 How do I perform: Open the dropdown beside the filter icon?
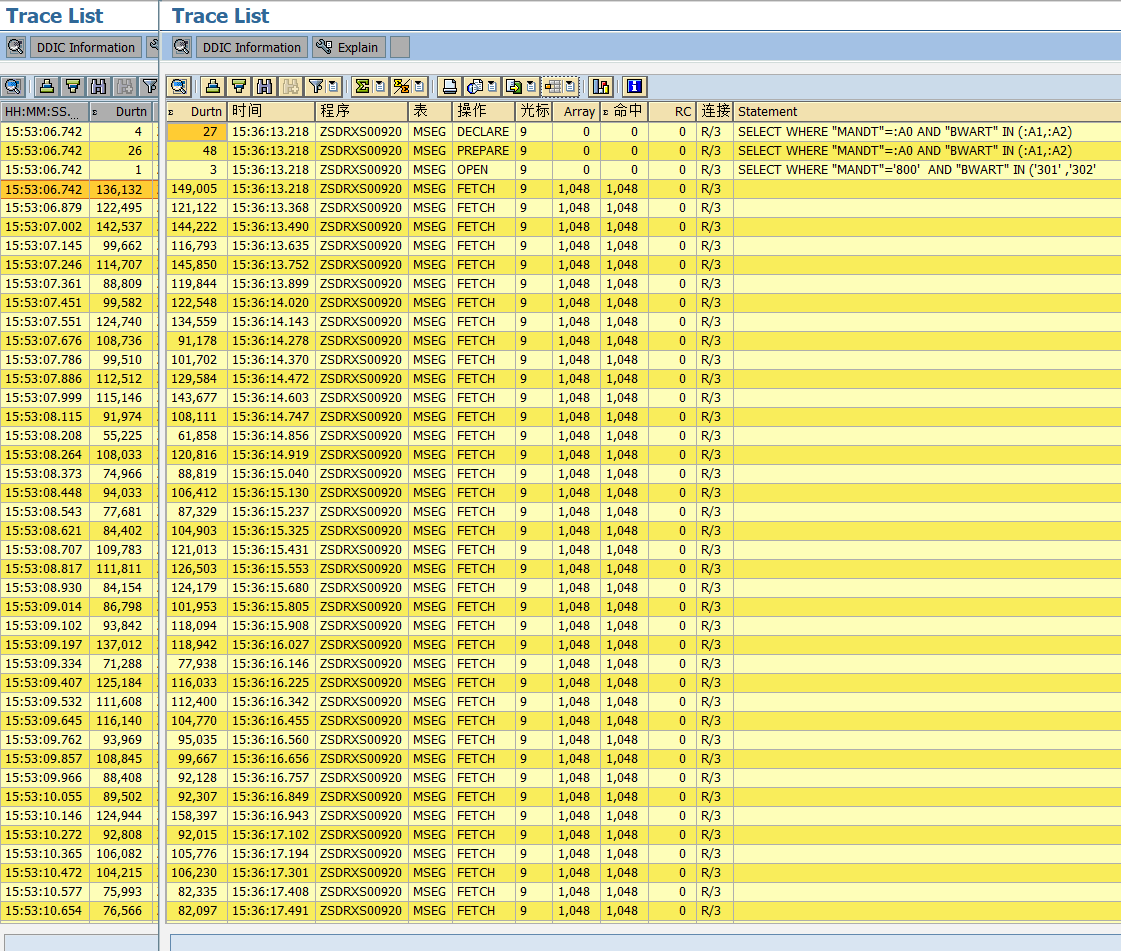(334, 87)
